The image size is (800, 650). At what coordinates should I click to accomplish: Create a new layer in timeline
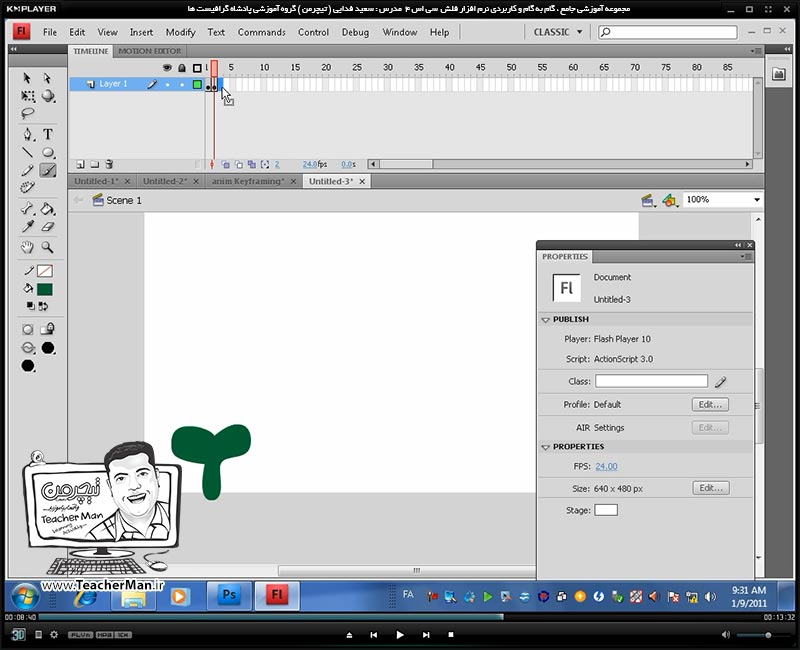tap(80, 164)
